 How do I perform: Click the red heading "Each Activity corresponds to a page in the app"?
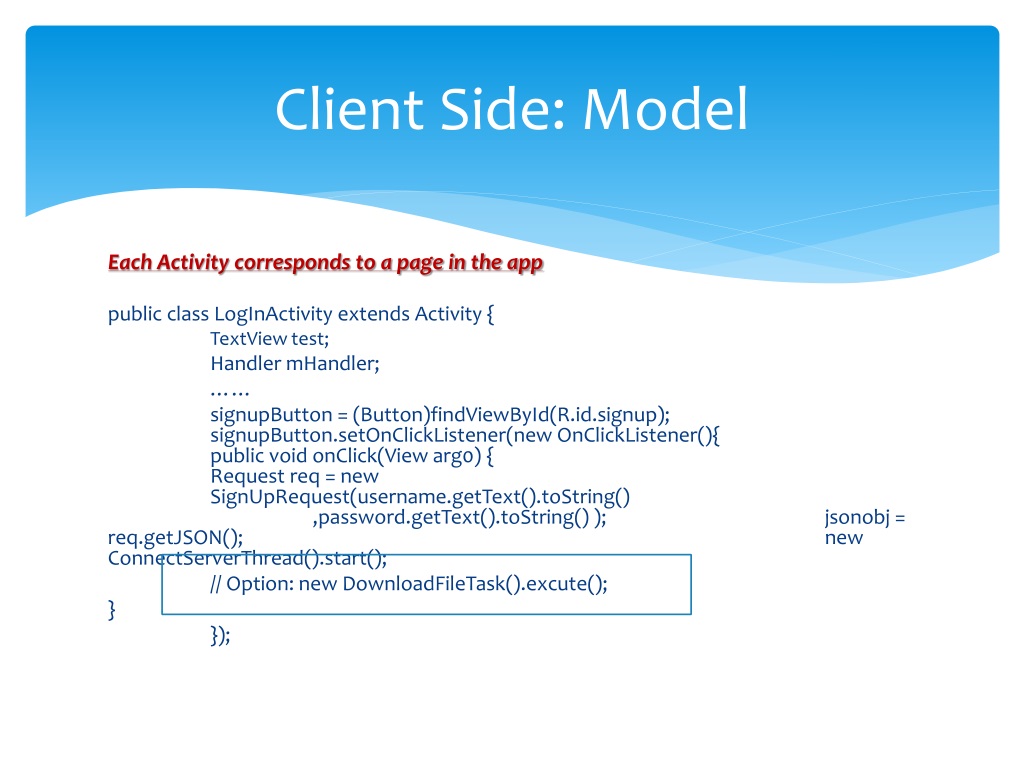(325, 263)
